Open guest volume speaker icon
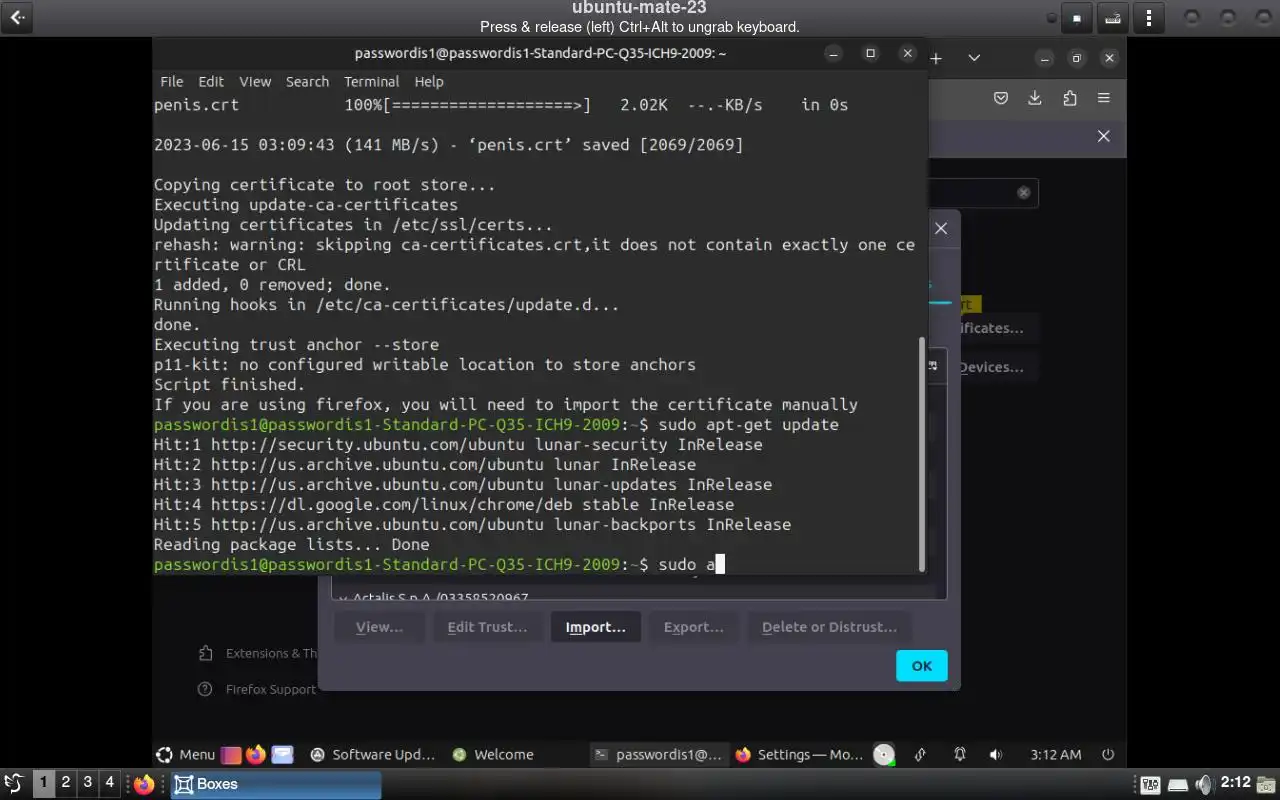The width and height of the screenshot is (1280, 800). click(x=995, y=755)
